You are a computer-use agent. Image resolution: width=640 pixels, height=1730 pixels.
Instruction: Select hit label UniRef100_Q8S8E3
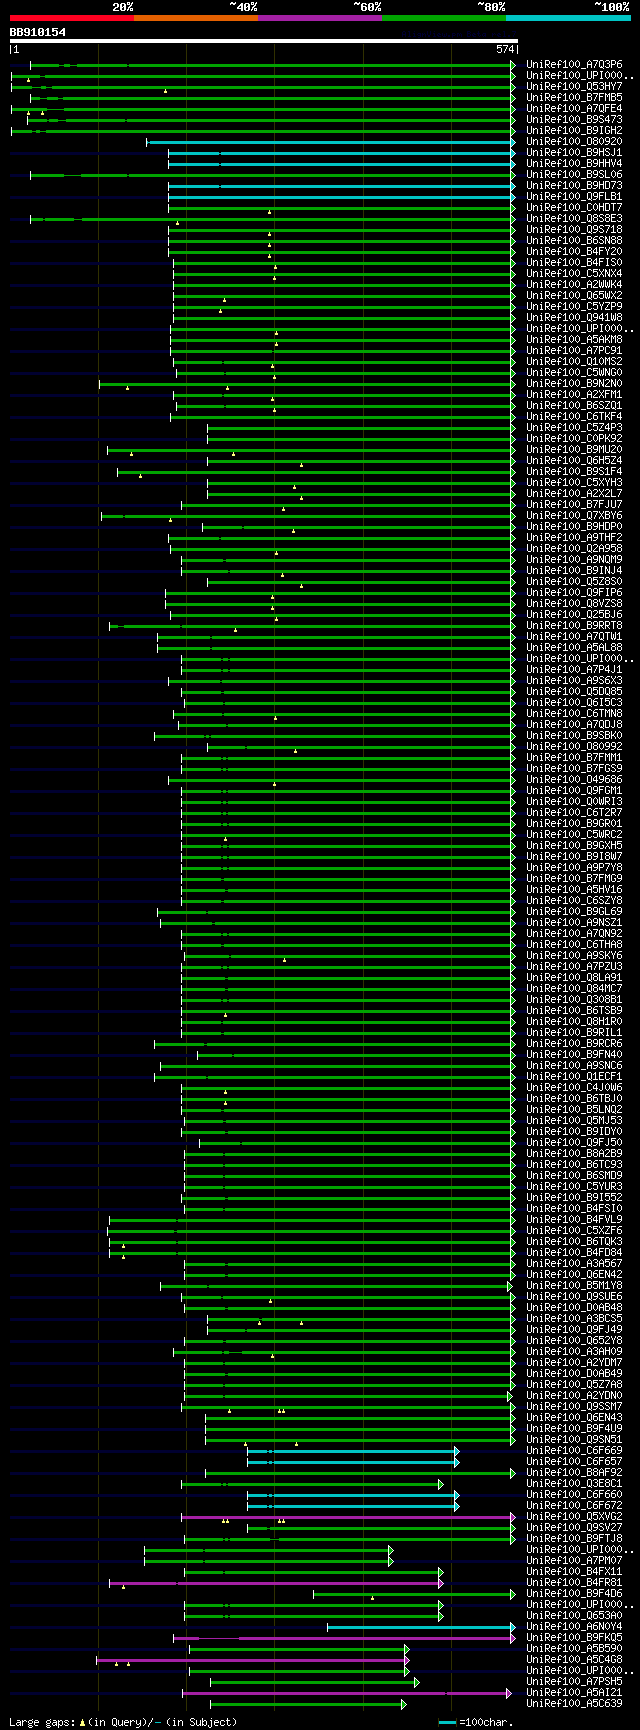(574, 218)
